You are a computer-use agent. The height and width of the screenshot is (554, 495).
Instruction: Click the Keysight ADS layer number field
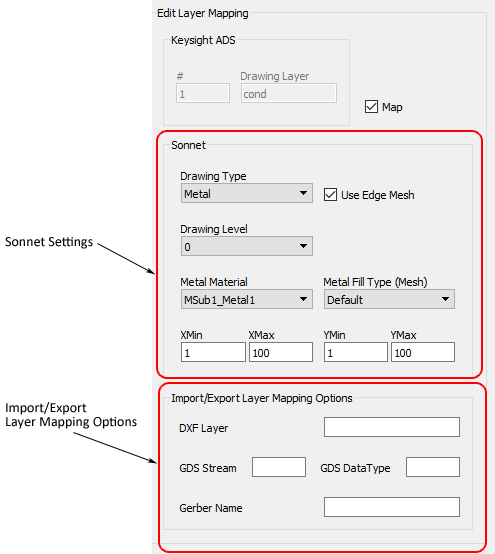(x=203, y=93)
